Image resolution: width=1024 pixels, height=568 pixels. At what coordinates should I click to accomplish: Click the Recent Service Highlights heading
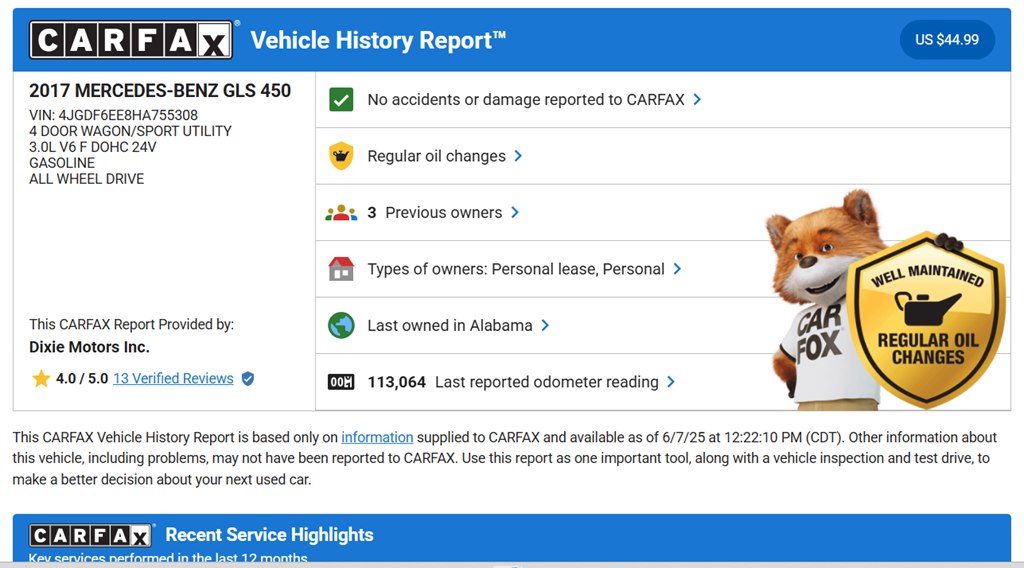pyautogui.click(x=269, y=535)
